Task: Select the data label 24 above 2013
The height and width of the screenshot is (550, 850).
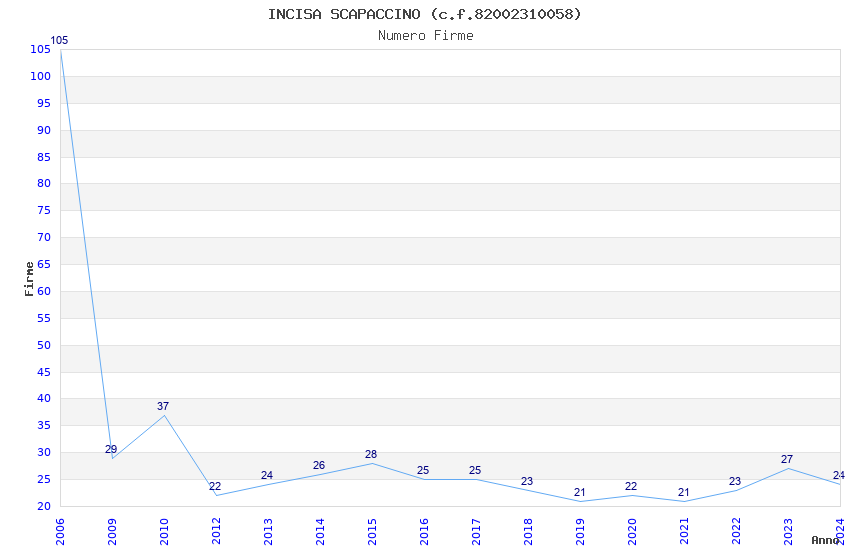Action: 267,475
